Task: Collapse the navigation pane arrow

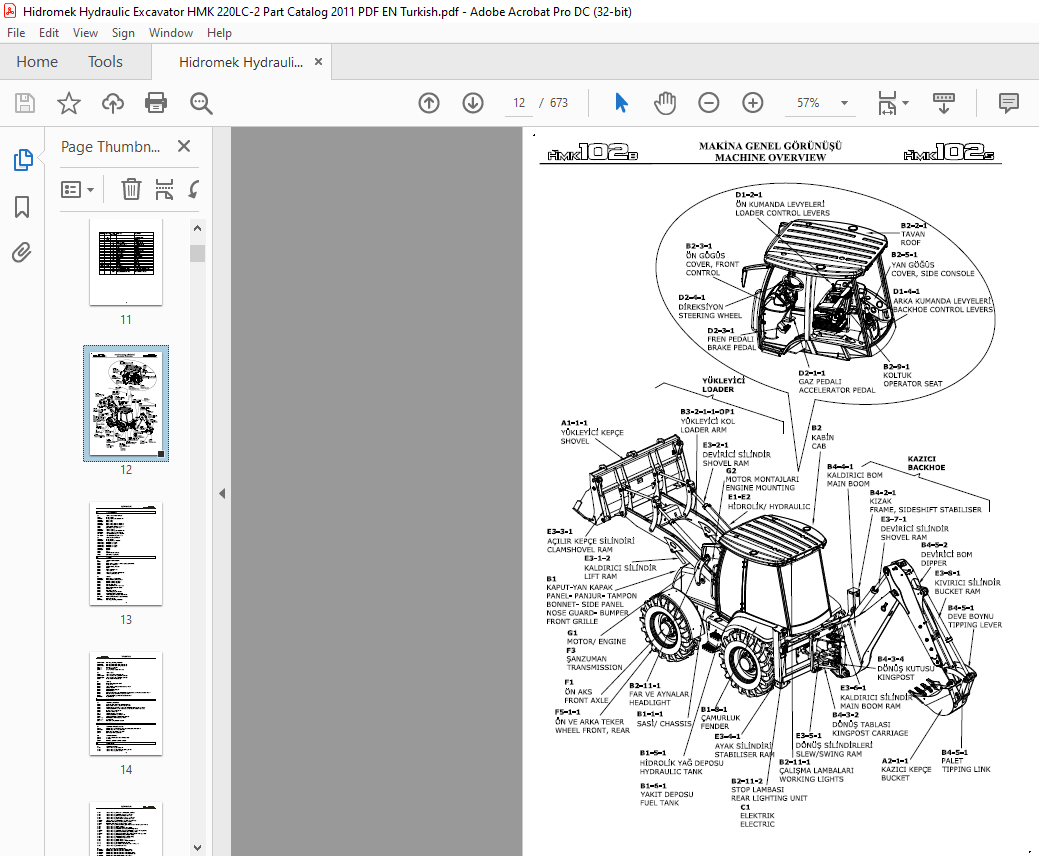Action: (222, 494)
